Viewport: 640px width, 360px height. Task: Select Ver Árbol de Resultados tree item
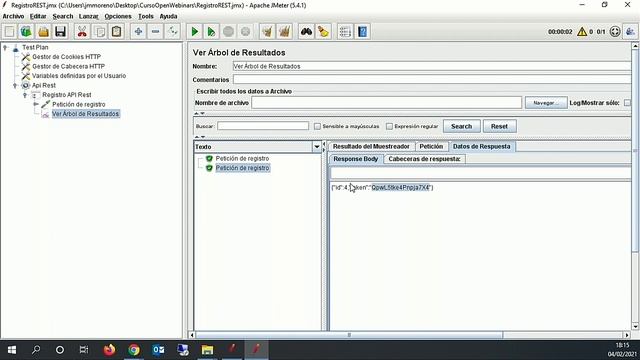[85, 114]
